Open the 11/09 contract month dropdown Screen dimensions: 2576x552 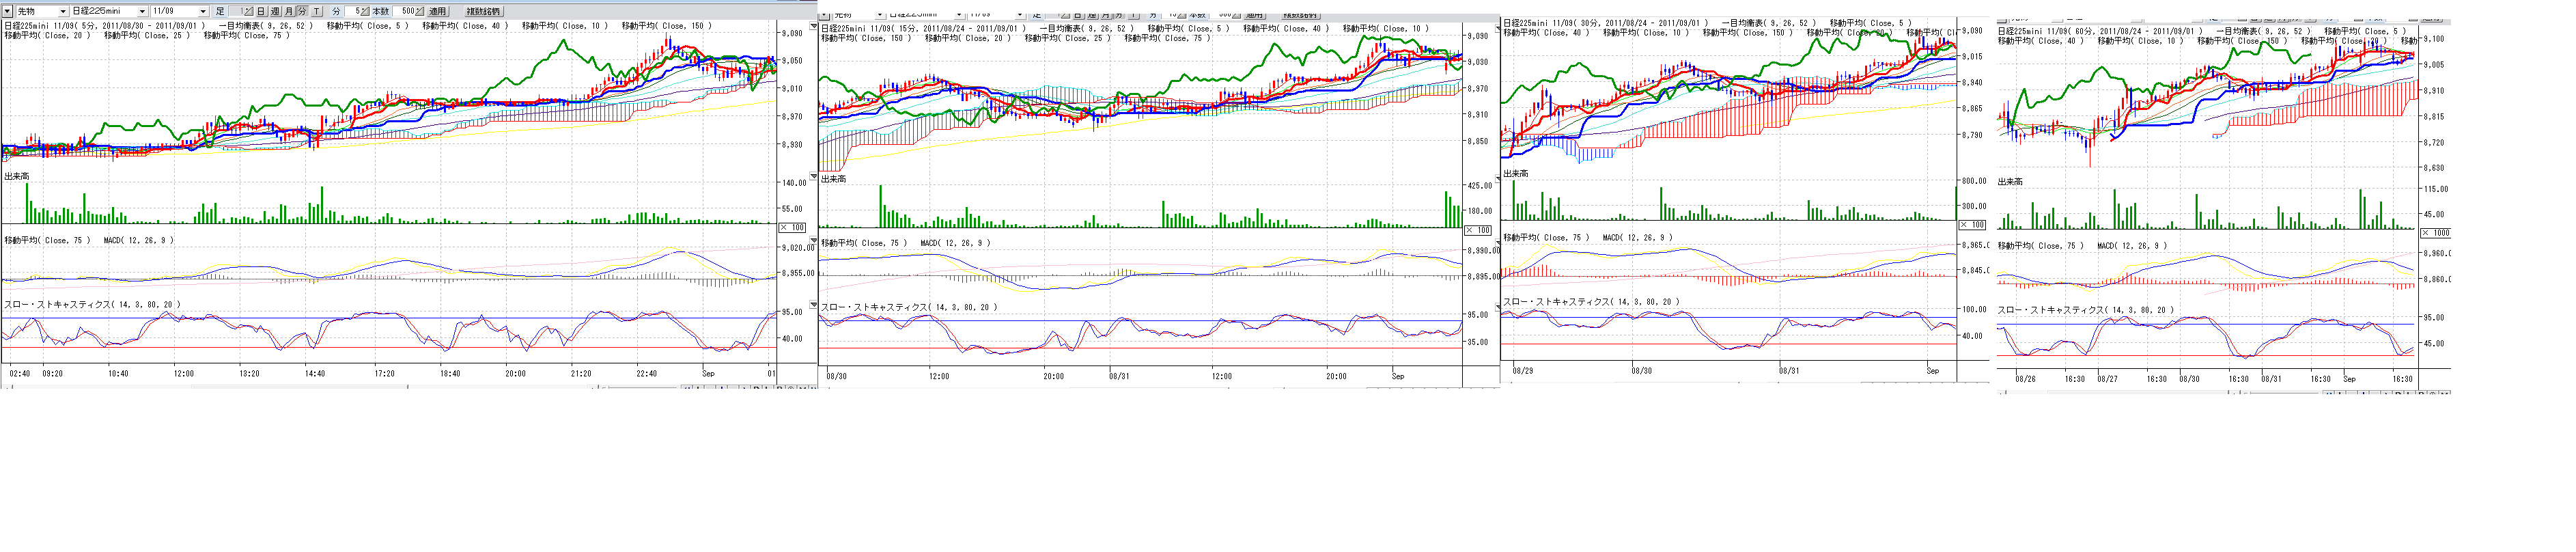click(x=202, y=11)
